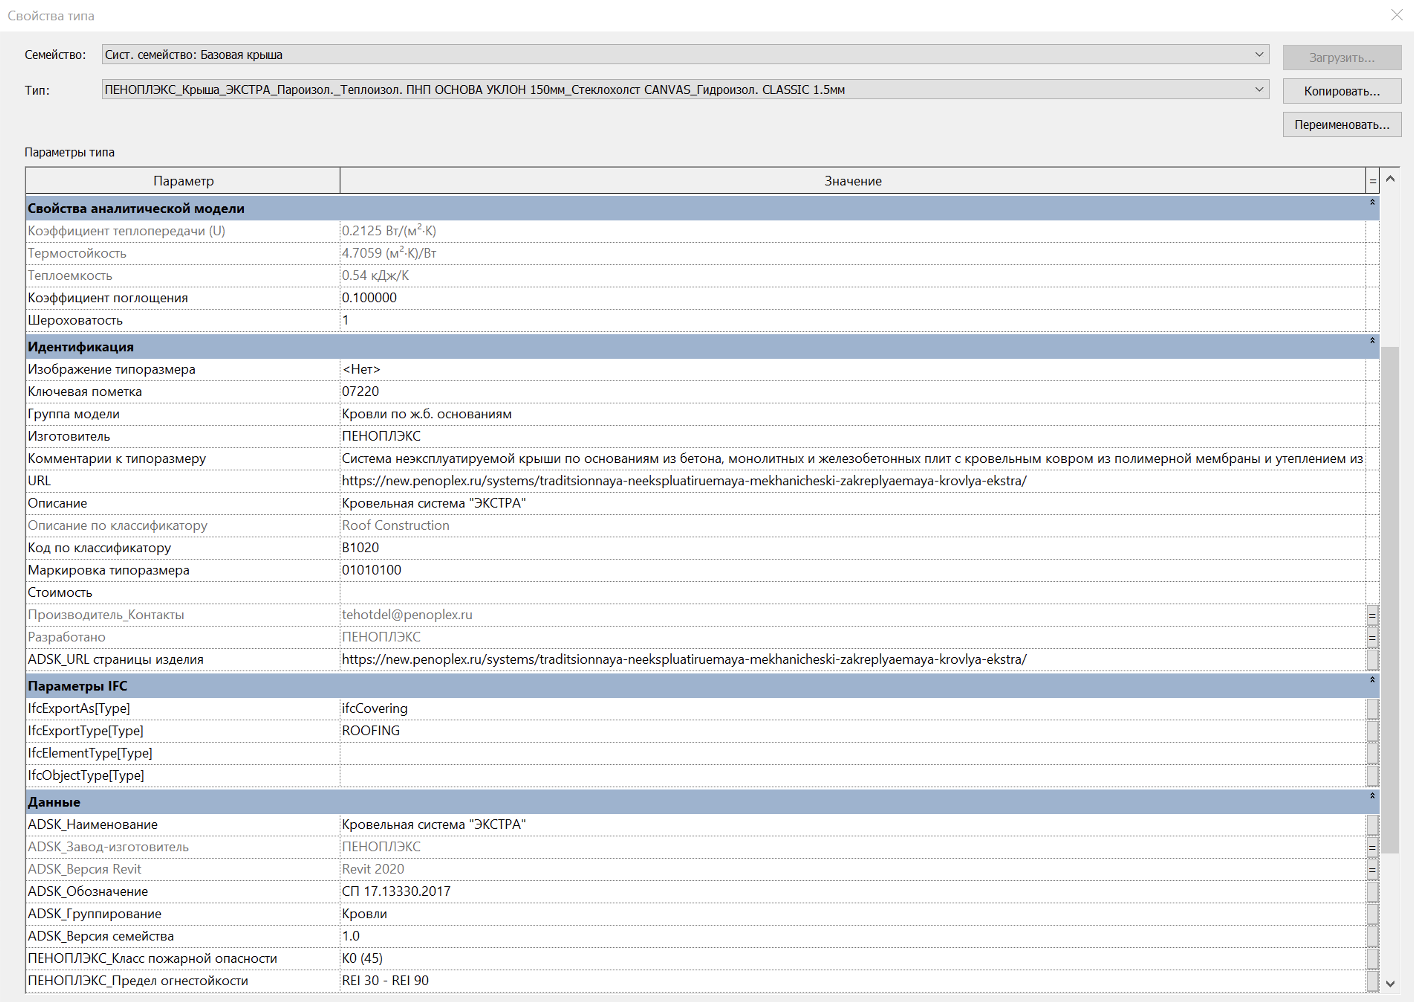The height and width of the screenshot is (1002, 1414).
Task: Click the scrollbar down arrow
Action: point(1390,983)
